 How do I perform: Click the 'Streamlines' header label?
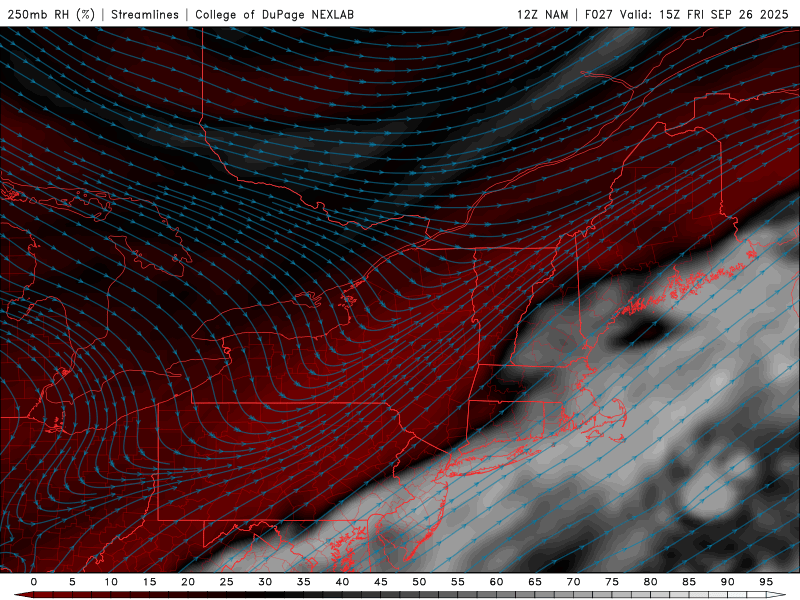coord(145,14)
